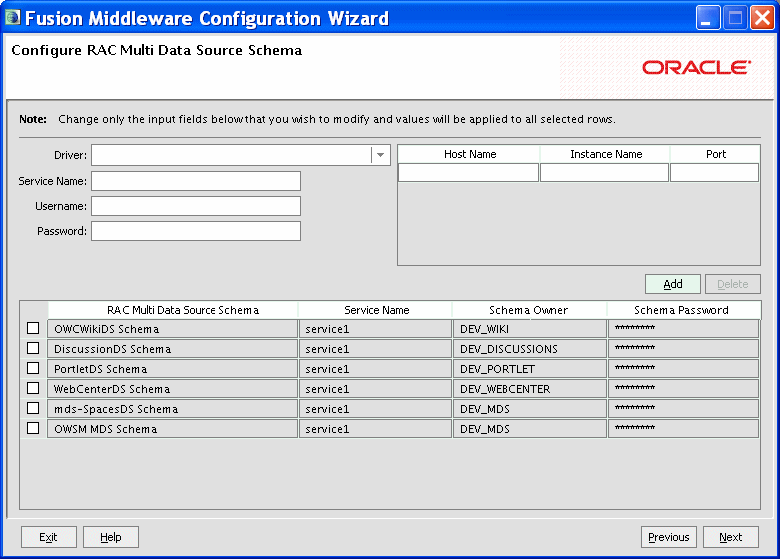Image resolution: width=780 pixels, height=559 pixels.
Task: Click into the Service Name input field
Action: (x=196, y=181)
